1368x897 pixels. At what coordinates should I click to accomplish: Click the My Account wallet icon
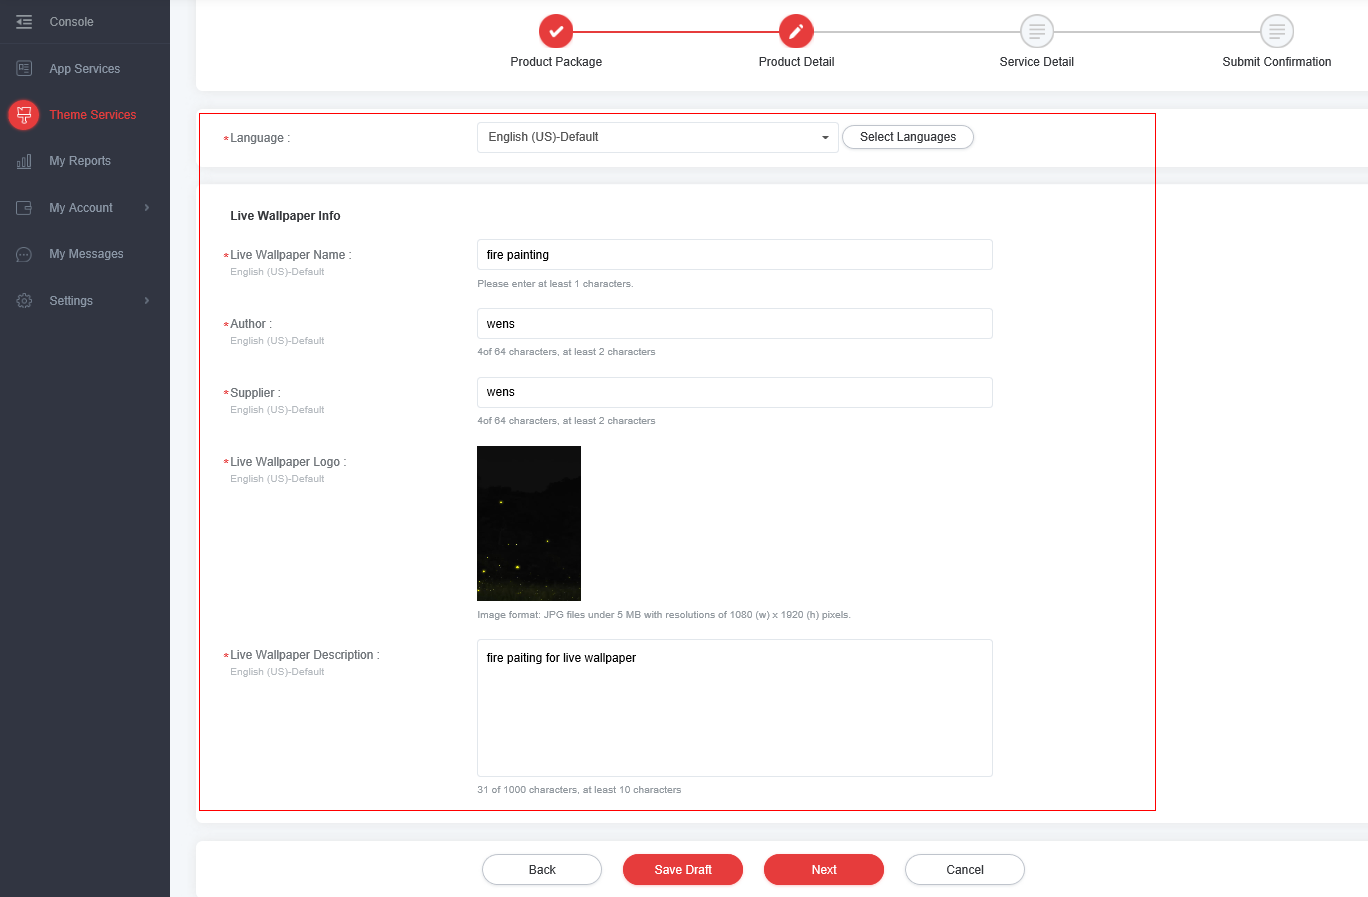click(x=24, y=208)
